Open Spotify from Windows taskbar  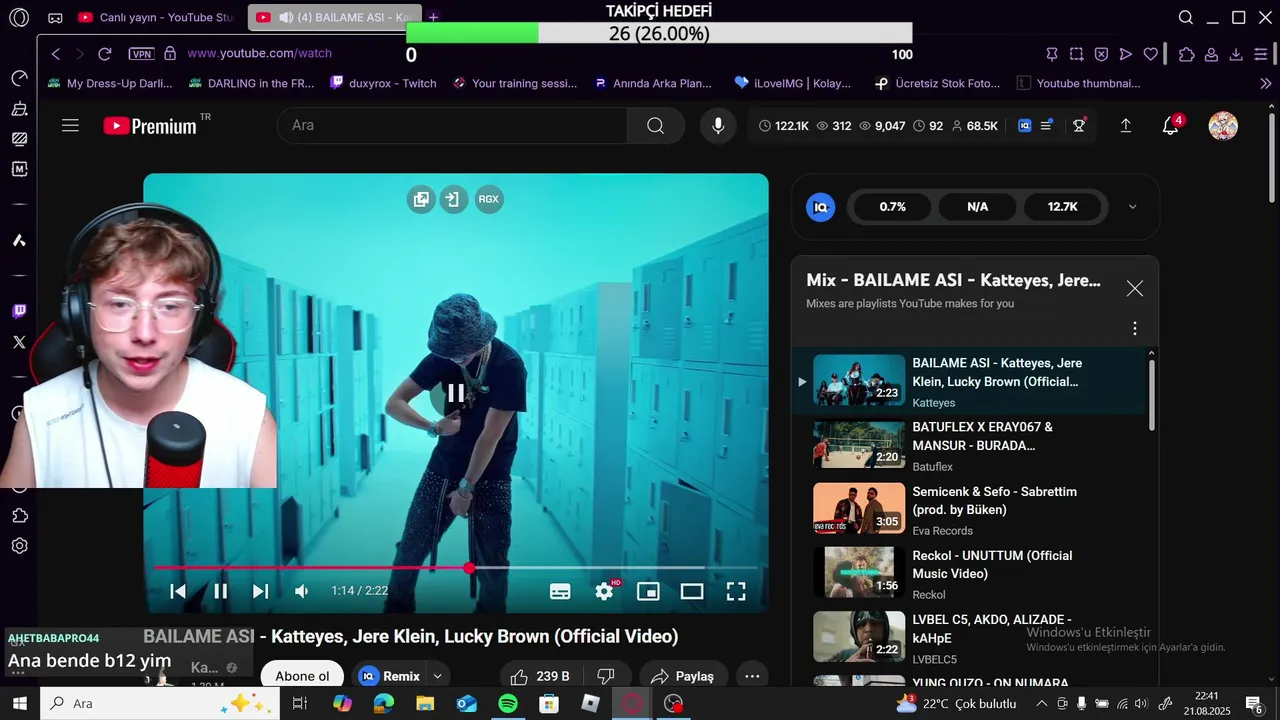508,703
